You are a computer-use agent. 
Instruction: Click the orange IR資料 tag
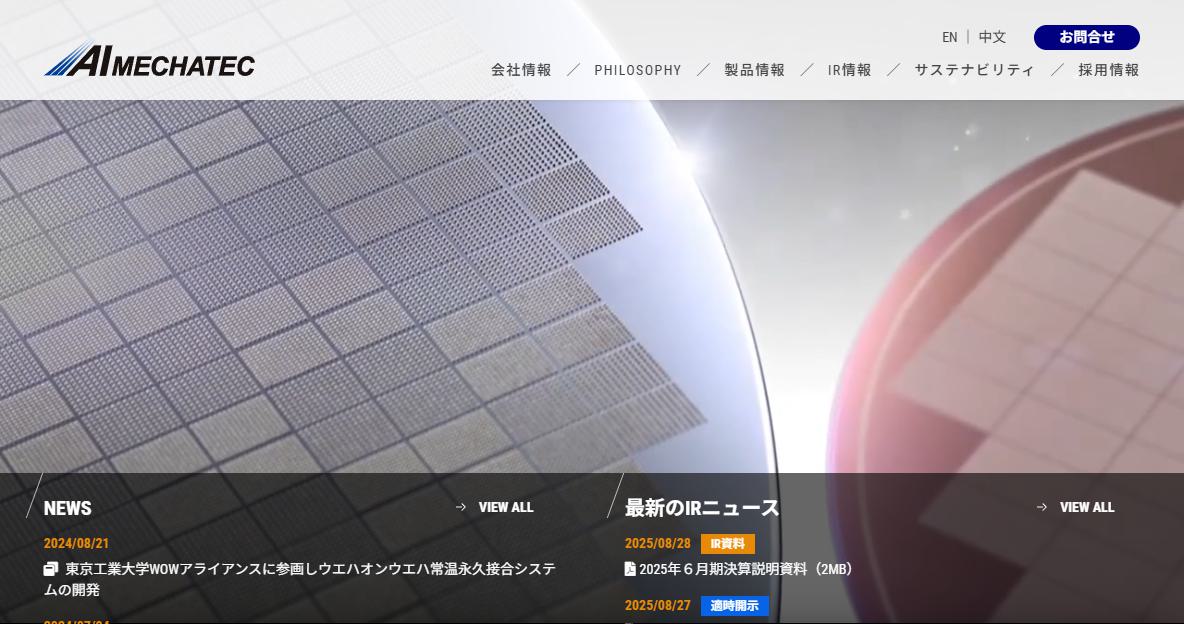728,544
